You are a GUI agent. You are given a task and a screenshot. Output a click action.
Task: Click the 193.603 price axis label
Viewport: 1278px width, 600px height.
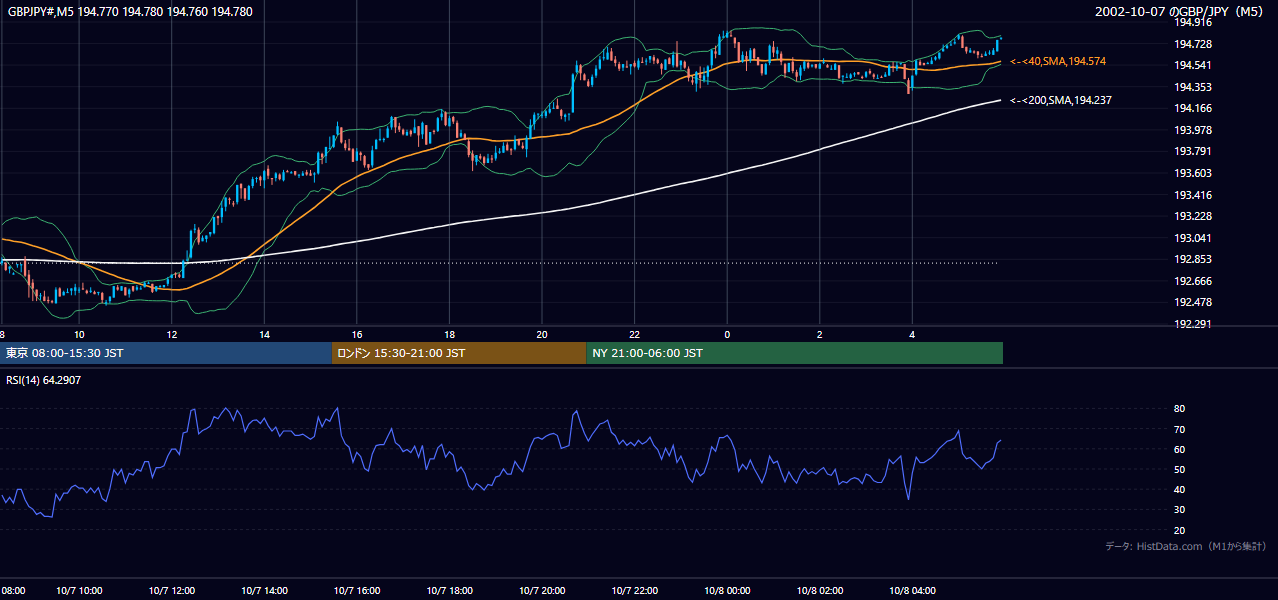[1193, 173]
